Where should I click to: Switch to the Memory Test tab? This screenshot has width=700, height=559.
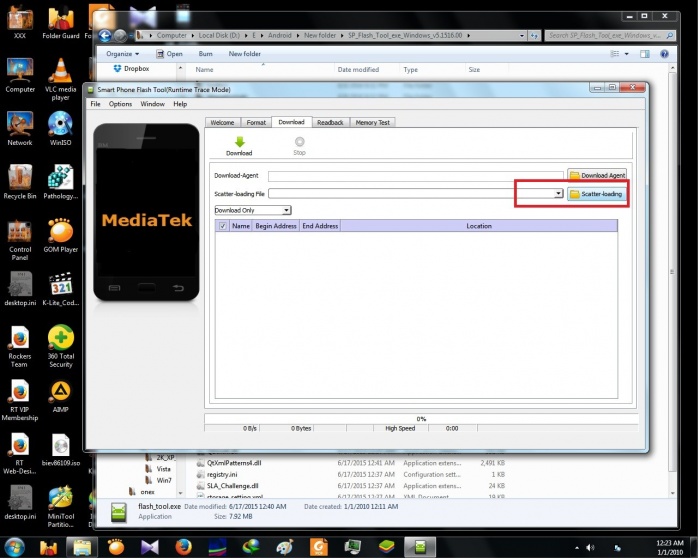[x=373, y=122]
